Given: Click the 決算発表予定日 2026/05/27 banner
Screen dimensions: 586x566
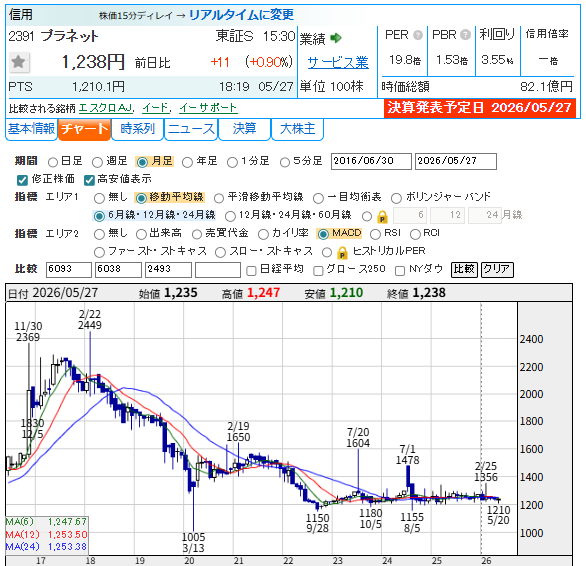Looking at the screenshot, I should (479, 108).
